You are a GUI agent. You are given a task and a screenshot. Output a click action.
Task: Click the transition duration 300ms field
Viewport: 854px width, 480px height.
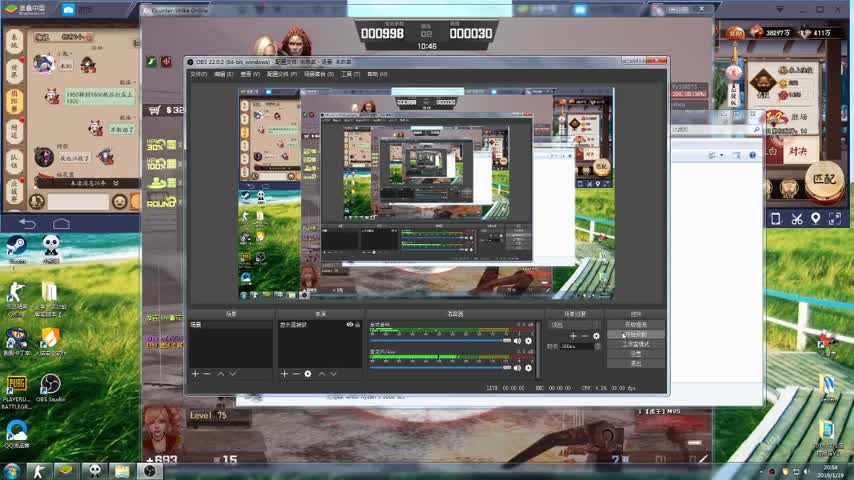click(577, 347)
